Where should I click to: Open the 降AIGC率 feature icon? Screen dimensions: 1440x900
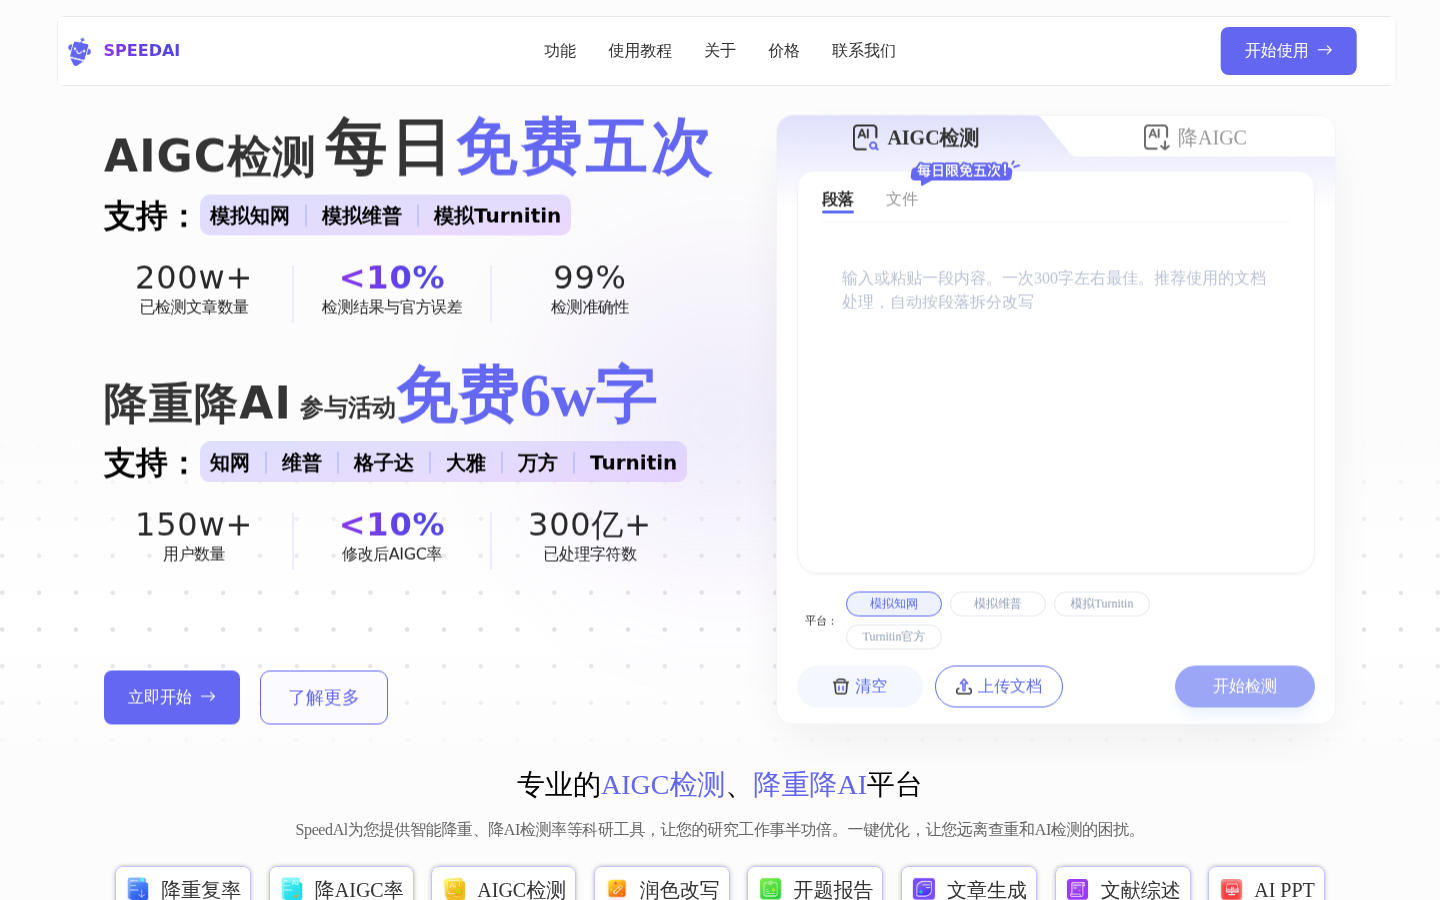pyautogui.click(x=292, y=889)
